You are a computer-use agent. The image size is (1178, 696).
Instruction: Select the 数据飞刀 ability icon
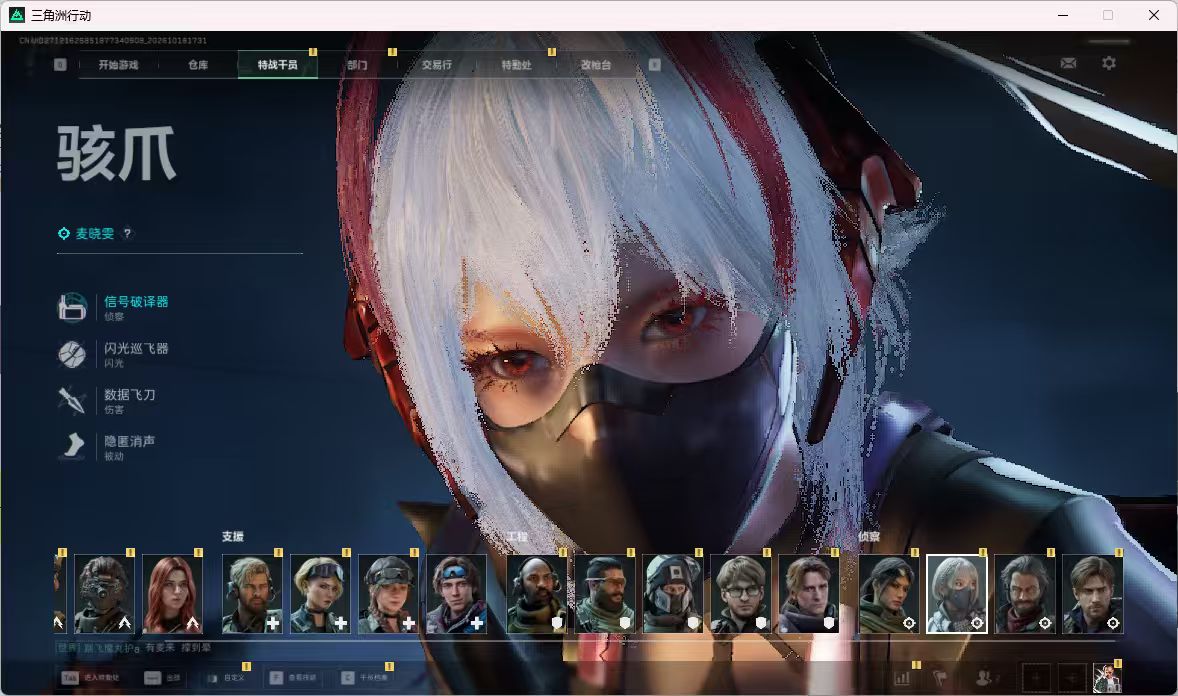tap(72, 401)
